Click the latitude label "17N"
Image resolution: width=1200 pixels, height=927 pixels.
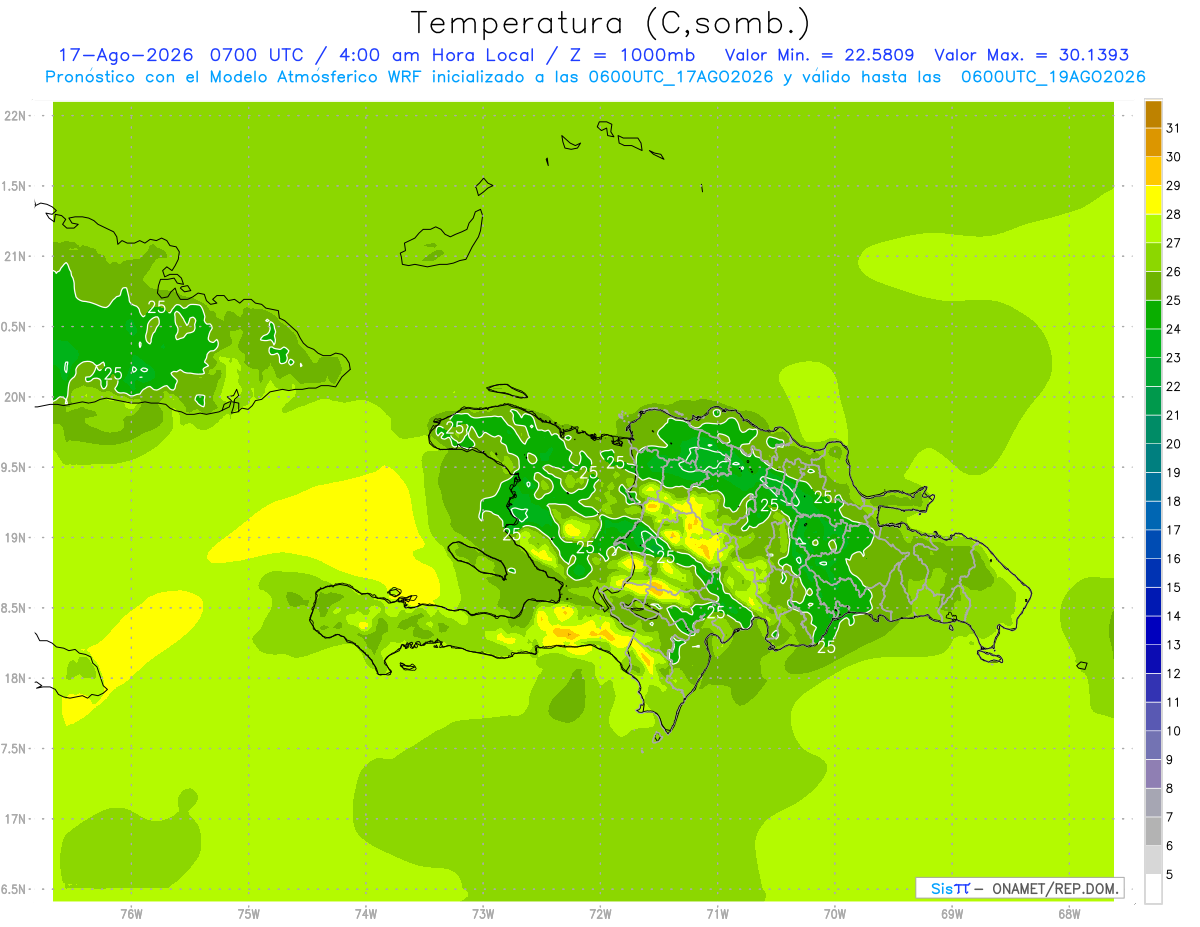point(14,819)
